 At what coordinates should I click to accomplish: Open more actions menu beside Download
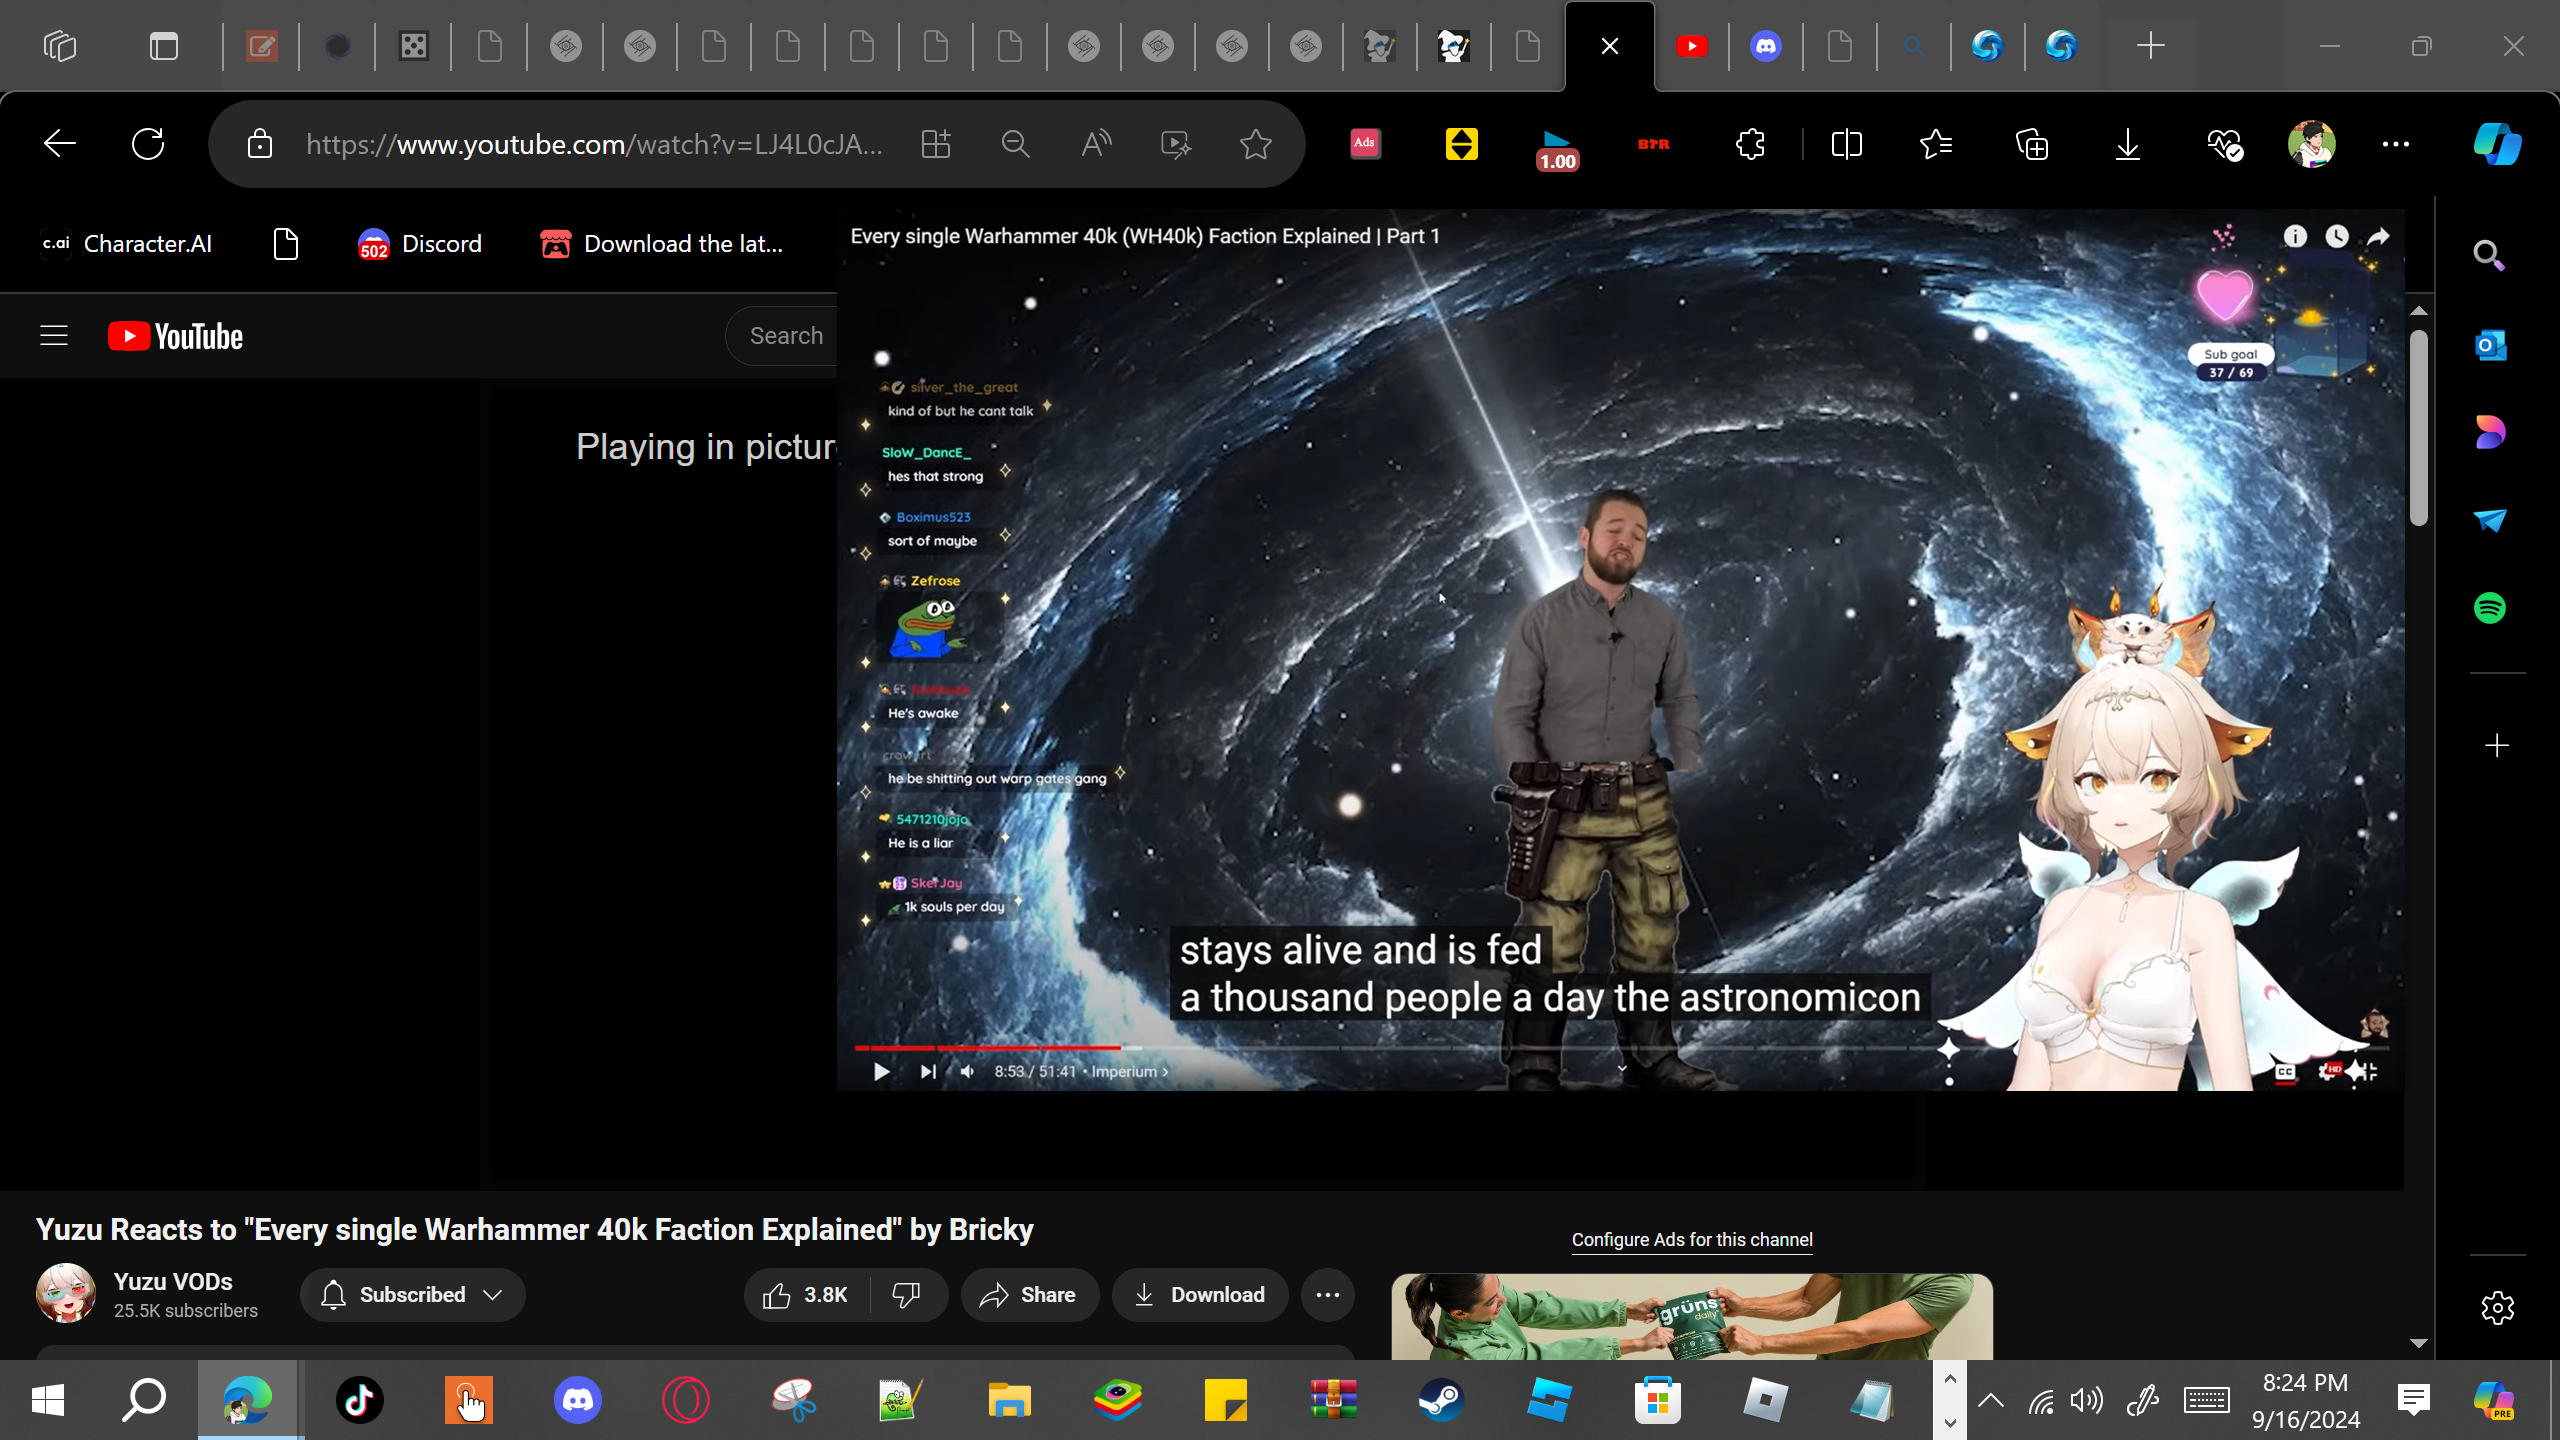coord(1328,1295)
